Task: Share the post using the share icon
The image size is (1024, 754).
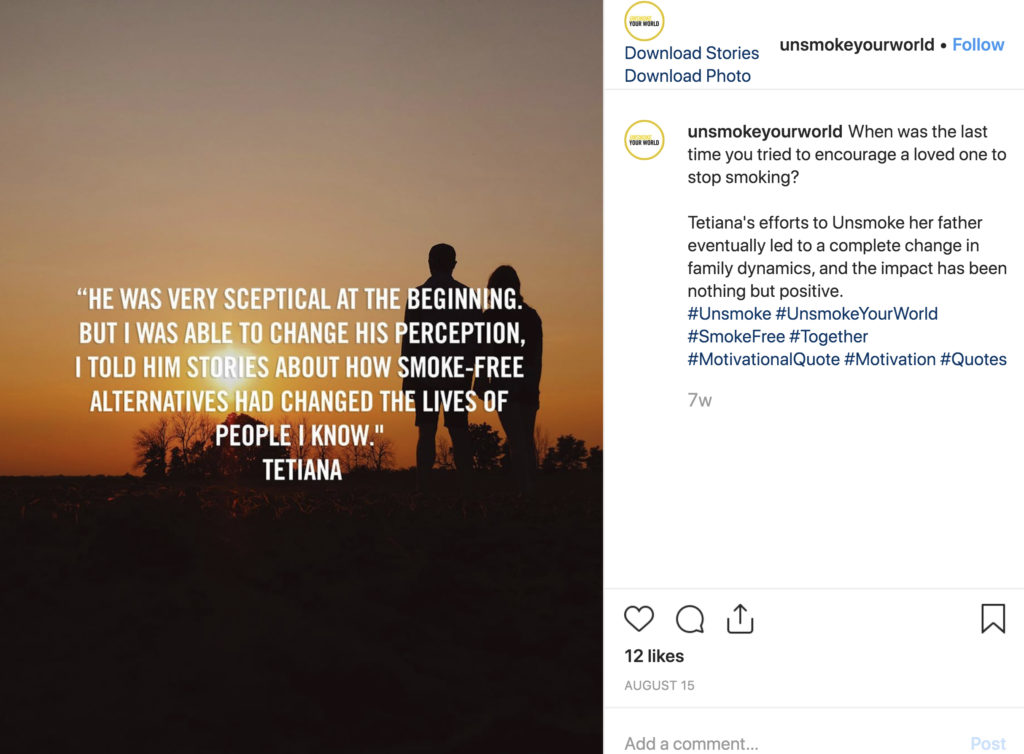Action: [740, 619]
